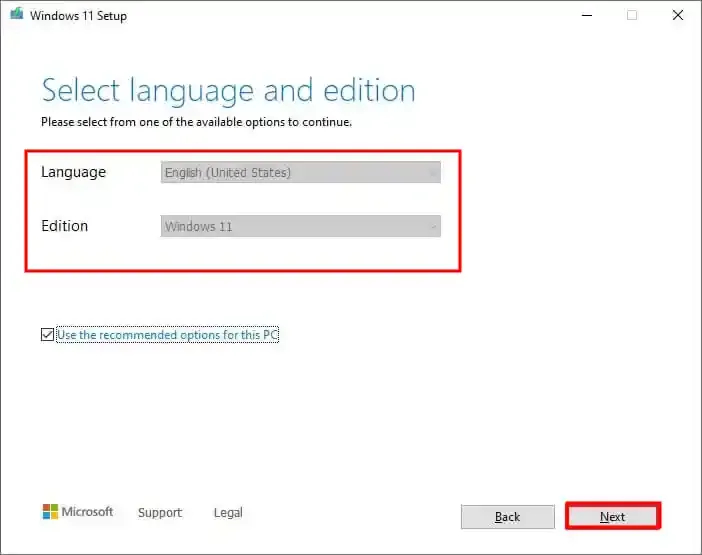Close the Windows 11 Setup window
Screen dimensions: 702x555
678,15
